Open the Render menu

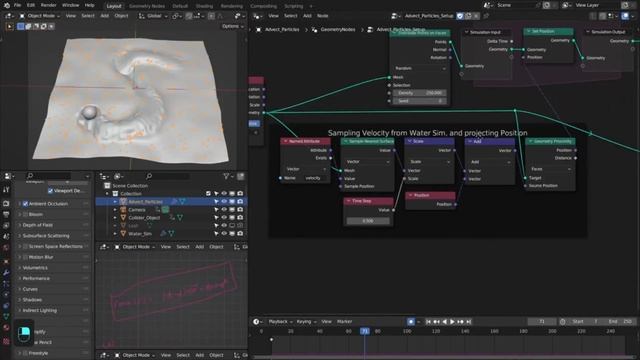pyautogui.click(x=48, y=5)
